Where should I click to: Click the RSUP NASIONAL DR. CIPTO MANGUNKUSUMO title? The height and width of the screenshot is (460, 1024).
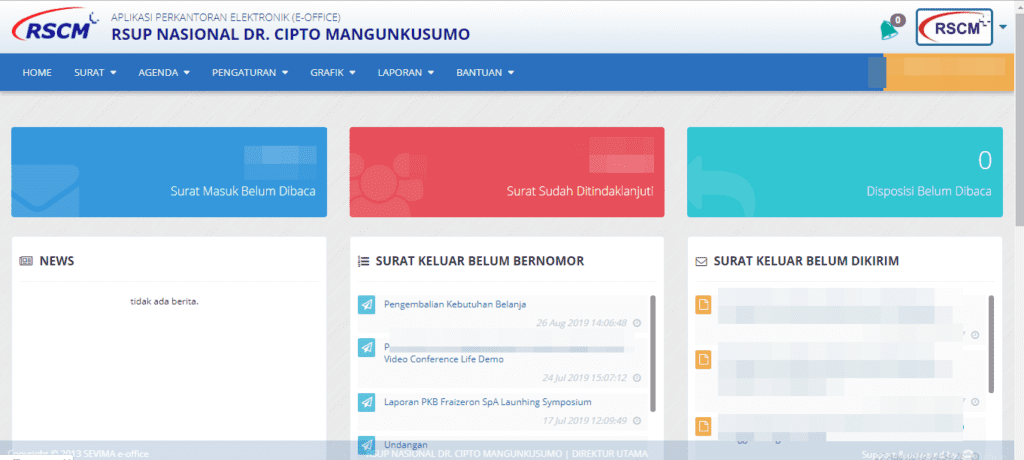click(x=291, y=35)
